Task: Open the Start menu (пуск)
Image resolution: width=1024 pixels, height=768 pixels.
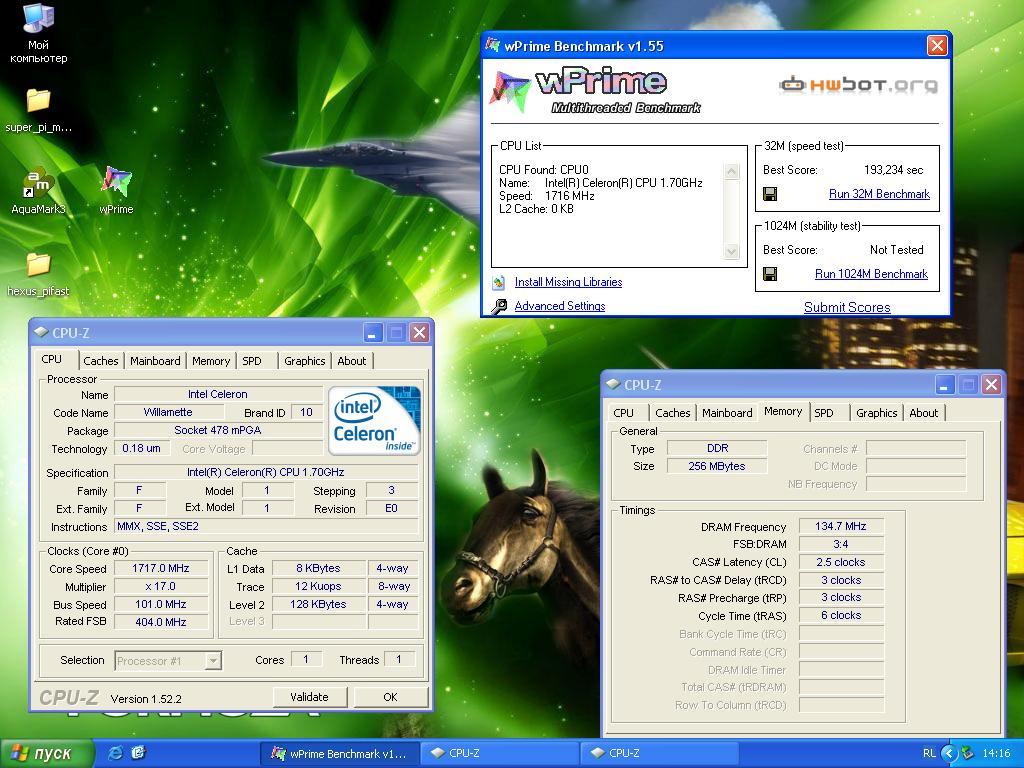Action: 47,753
